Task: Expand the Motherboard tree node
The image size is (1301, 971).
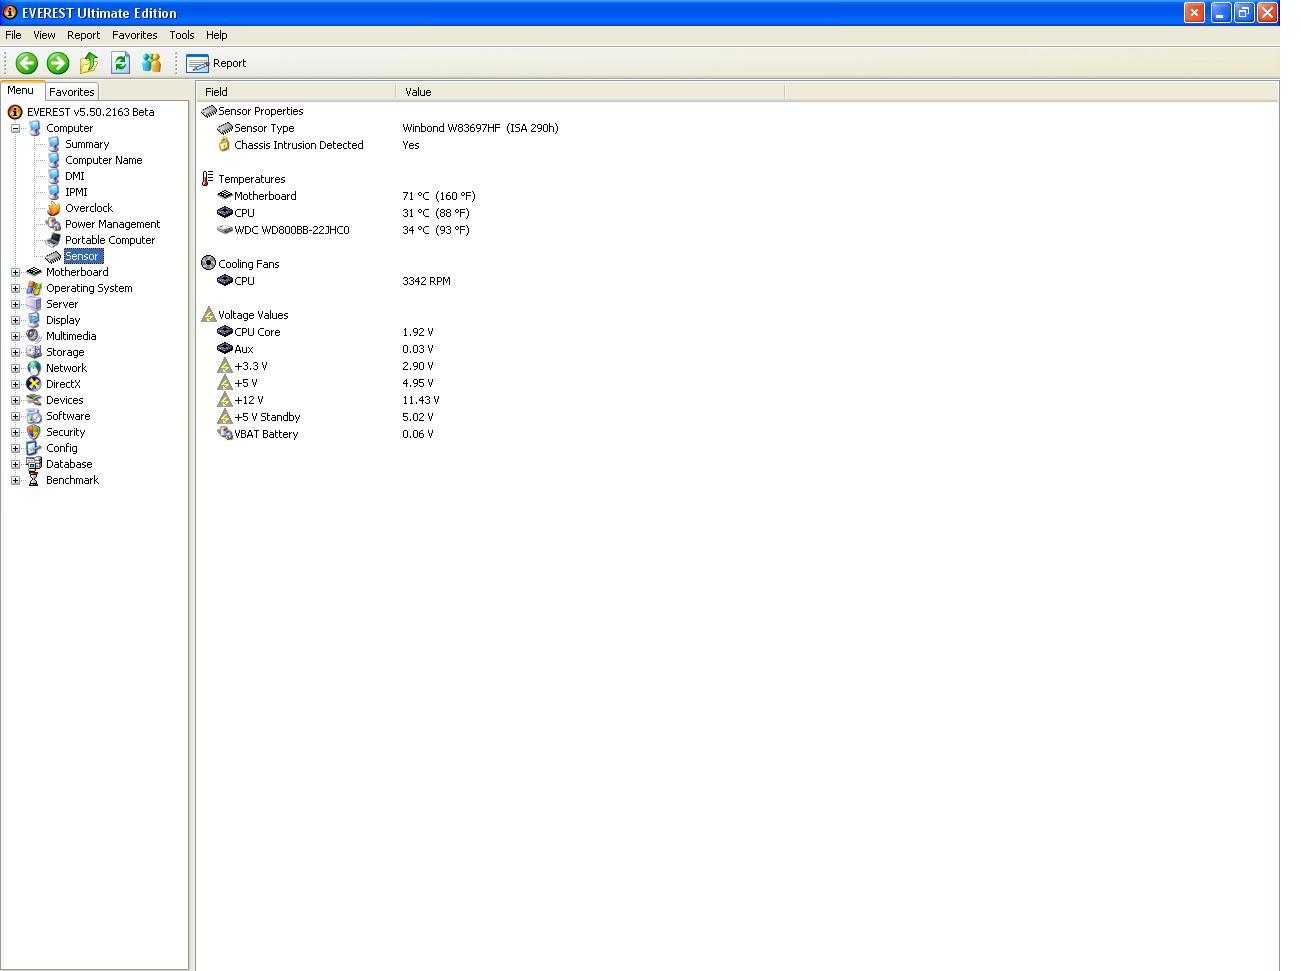Action: click(x=15, y=272)
